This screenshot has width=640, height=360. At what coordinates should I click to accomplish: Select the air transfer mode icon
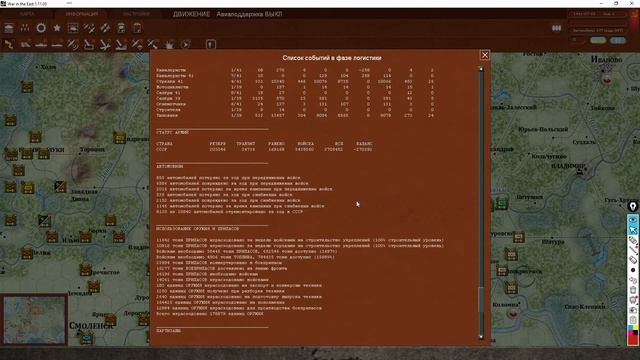(x=153, y=44)
